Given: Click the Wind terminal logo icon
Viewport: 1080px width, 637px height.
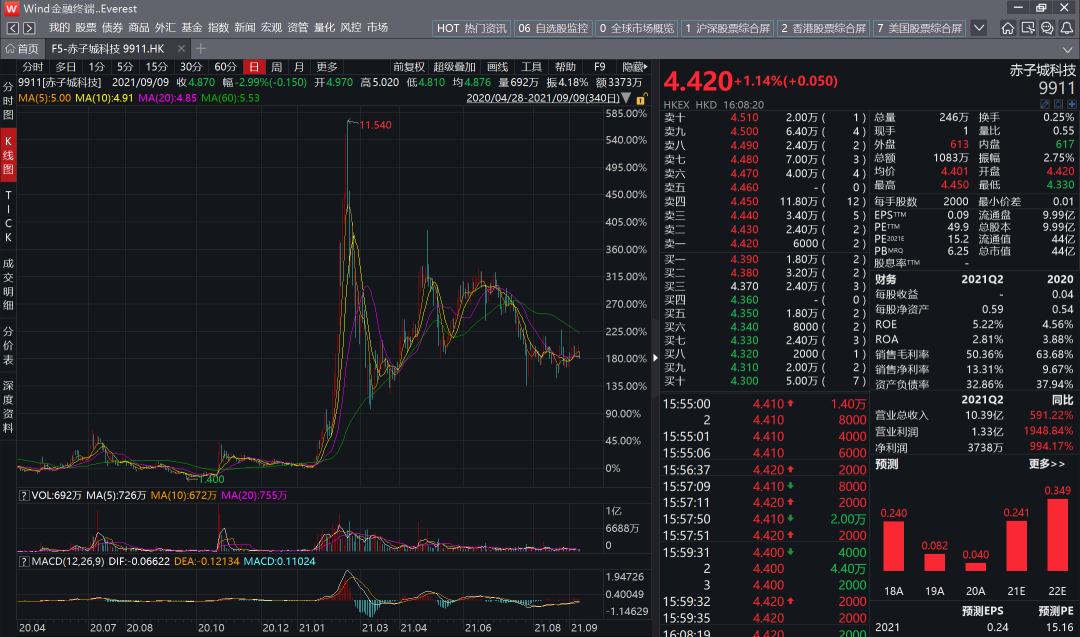Looking at the screenshot, I should [x=11, y=8].
